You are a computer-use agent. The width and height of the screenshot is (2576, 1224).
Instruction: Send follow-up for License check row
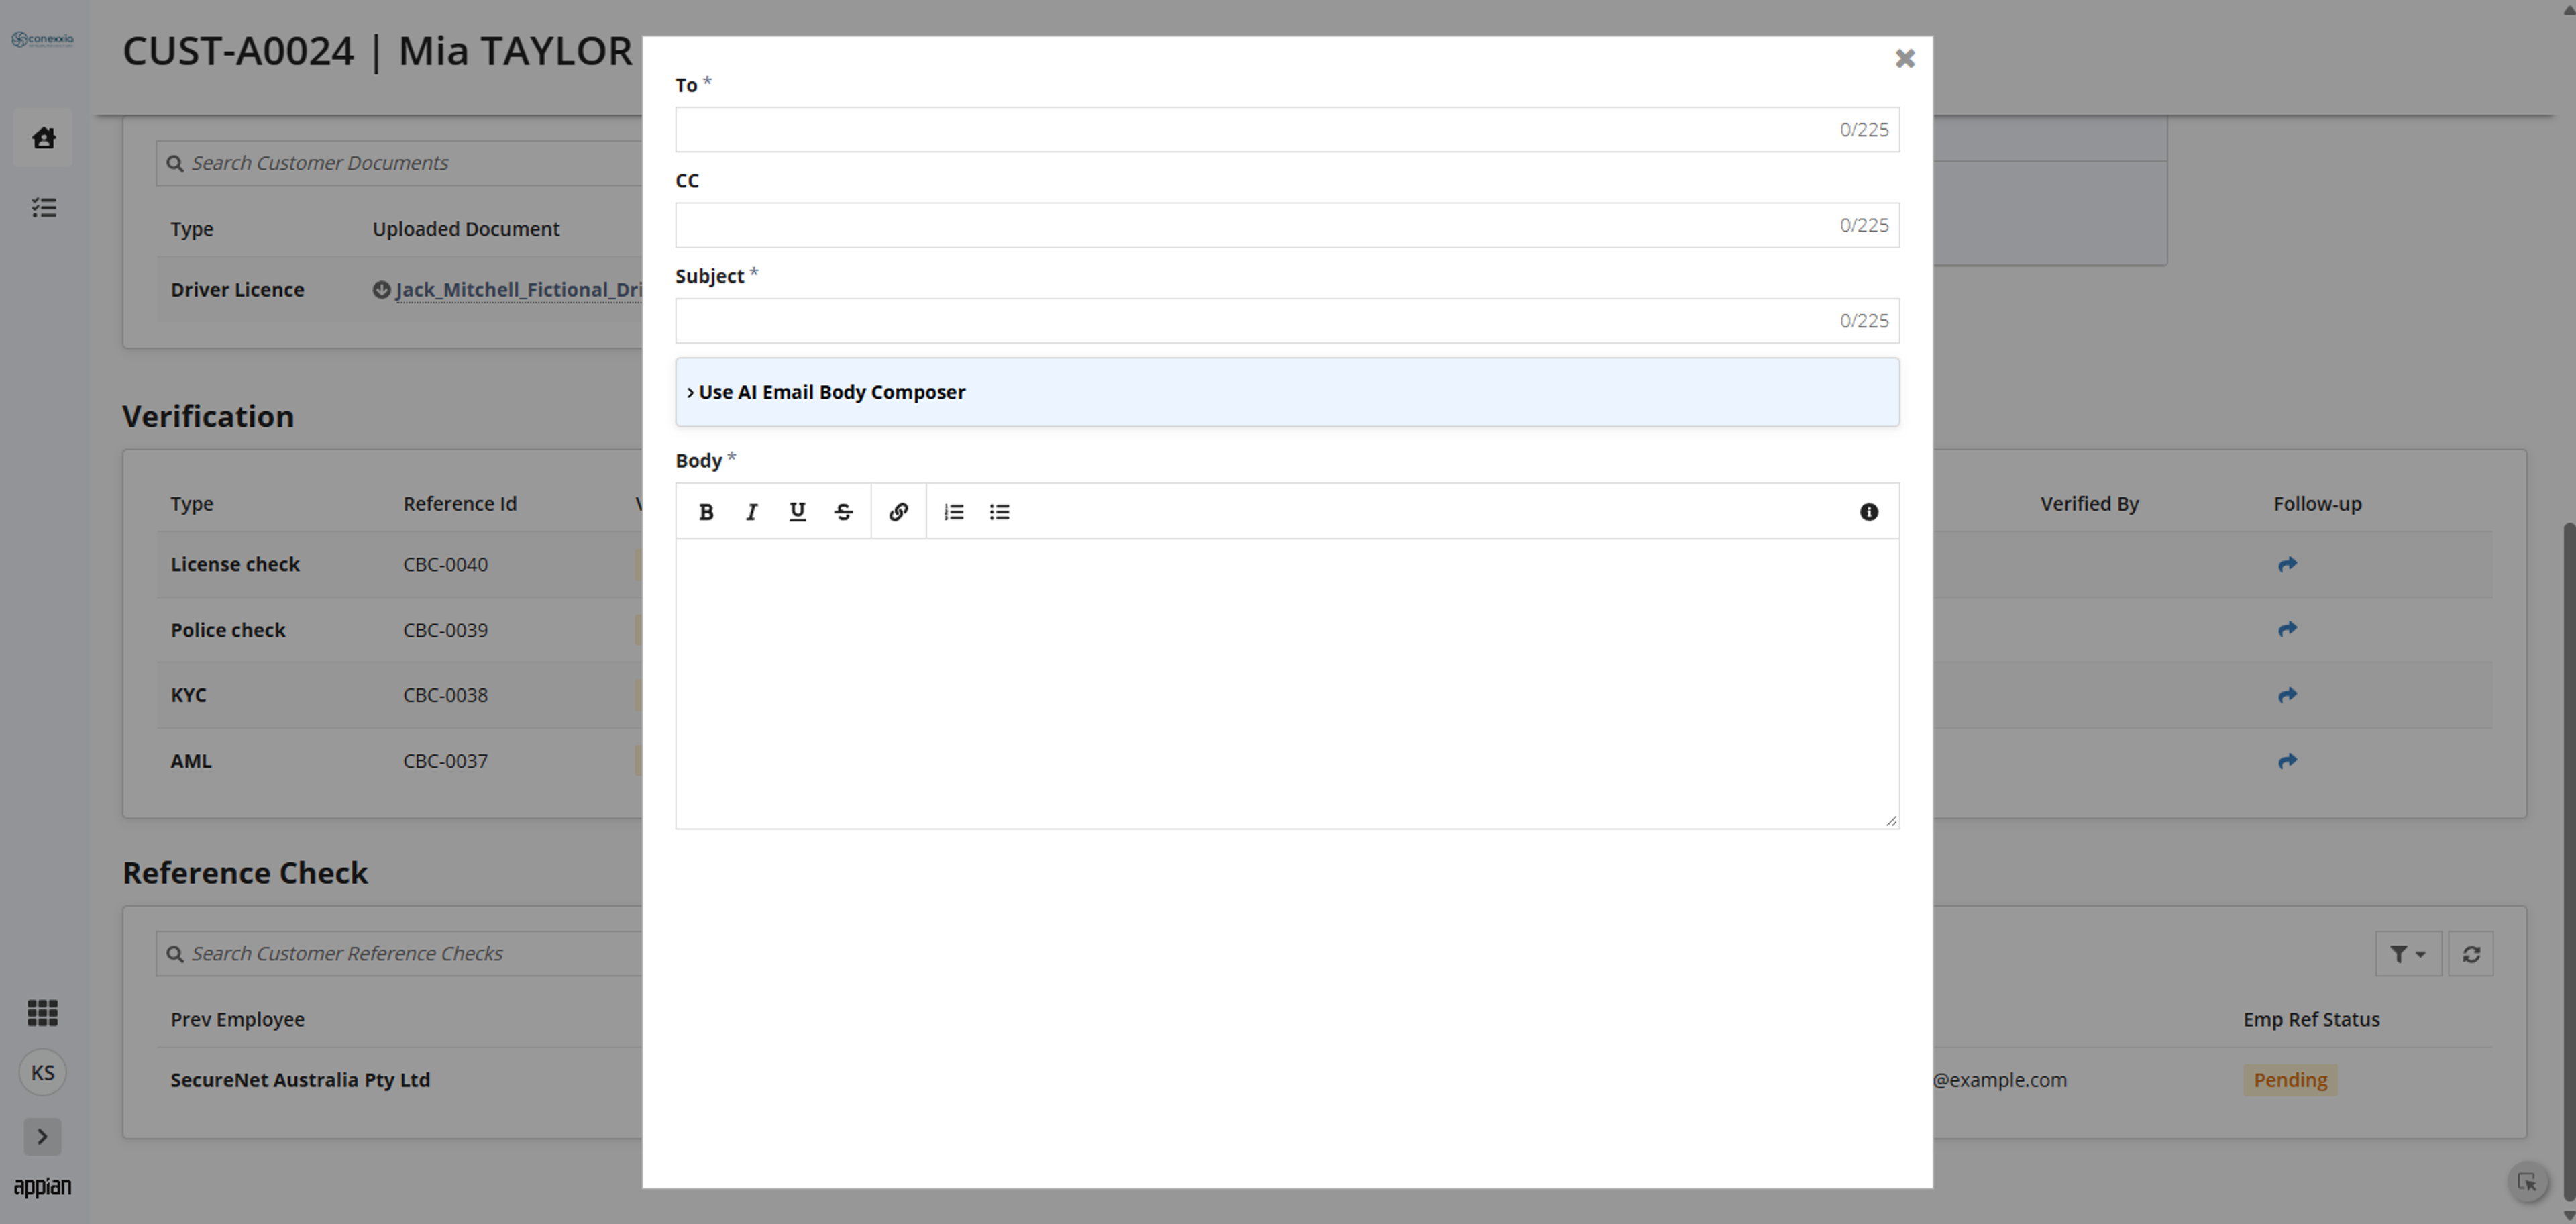2287,565
